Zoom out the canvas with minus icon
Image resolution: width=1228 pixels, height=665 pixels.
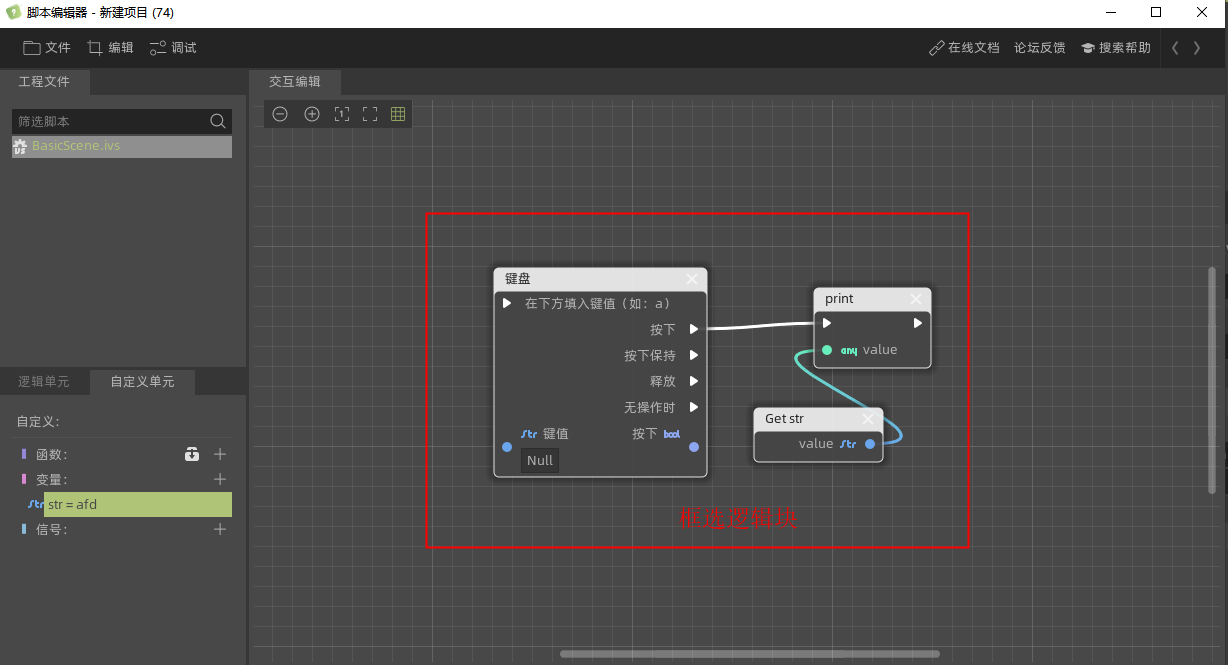(281, 114)
